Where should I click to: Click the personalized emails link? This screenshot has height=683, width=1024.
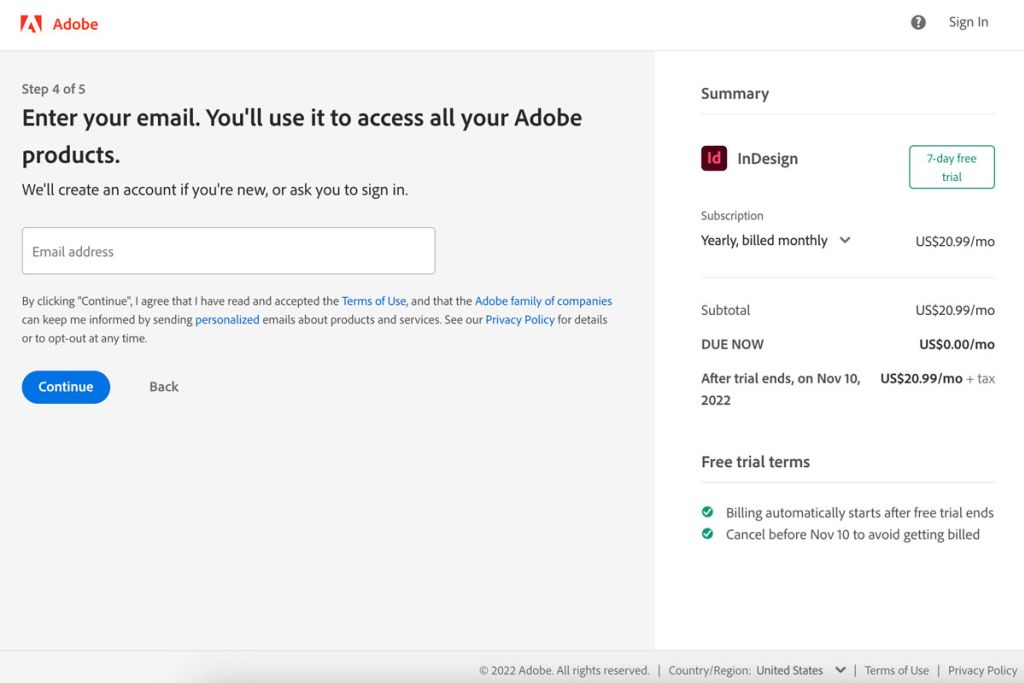point(227,320)
